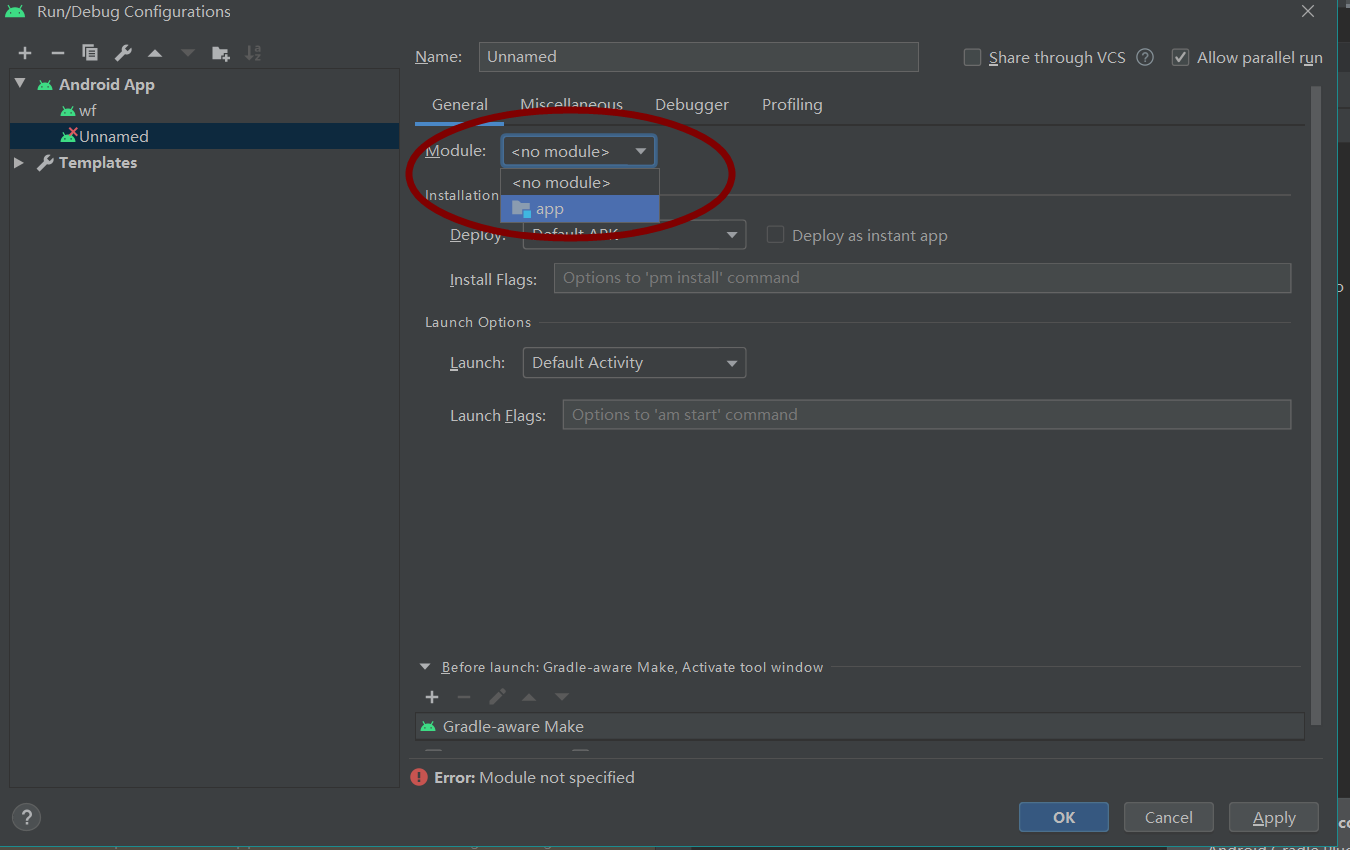The width and height of the screenshot is (1350, 850).
Task: Edit the selected Before launch task
Action: (497, 697)
